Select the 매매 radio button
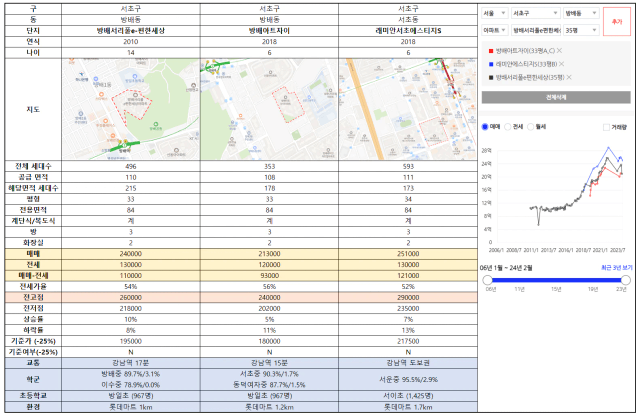 [x=485, y=127]
